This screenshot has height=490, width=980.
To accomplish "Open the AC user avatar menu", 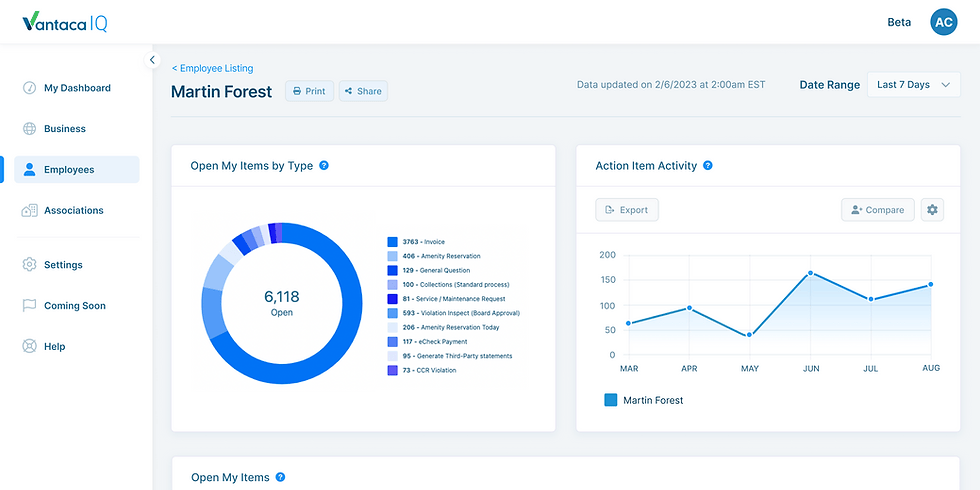I will 943,22.
